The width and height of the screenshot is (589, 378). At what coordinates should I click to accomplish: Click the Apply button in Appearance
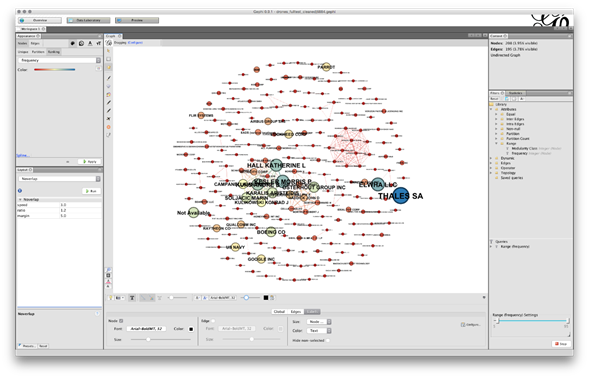89,162
